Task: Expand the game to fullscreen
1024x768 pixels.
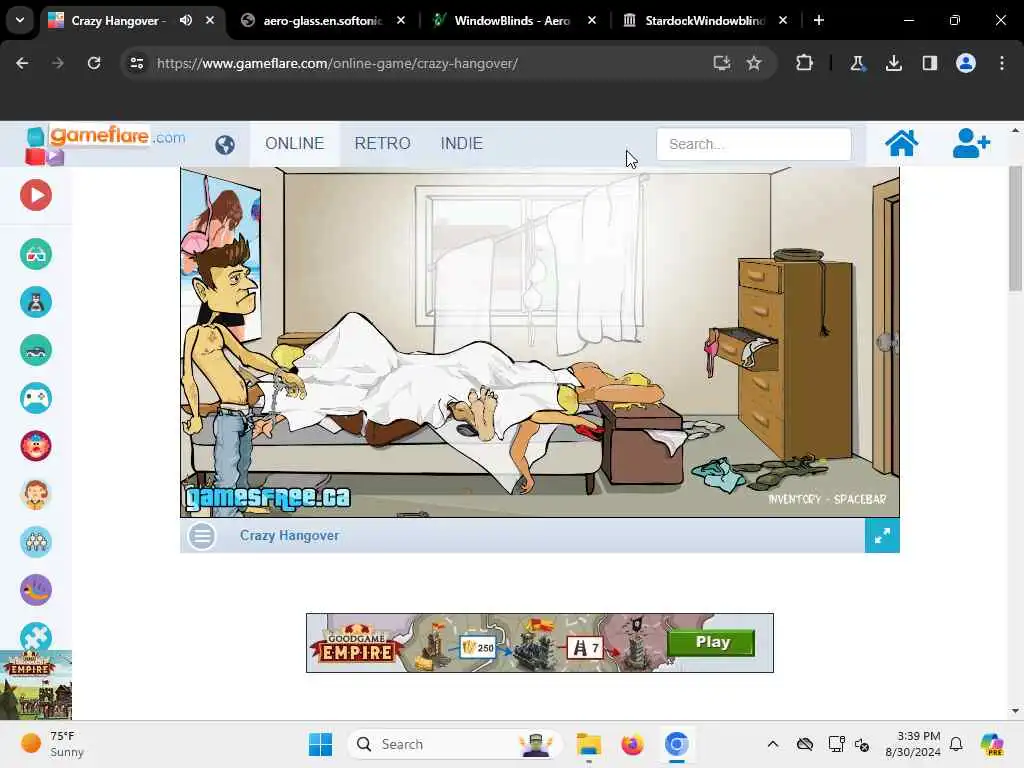Action: pos(882,536)
